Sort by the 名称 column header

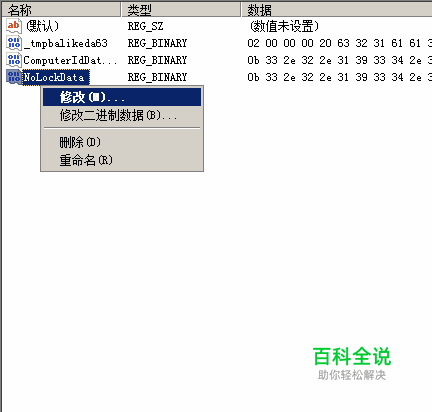61,9
